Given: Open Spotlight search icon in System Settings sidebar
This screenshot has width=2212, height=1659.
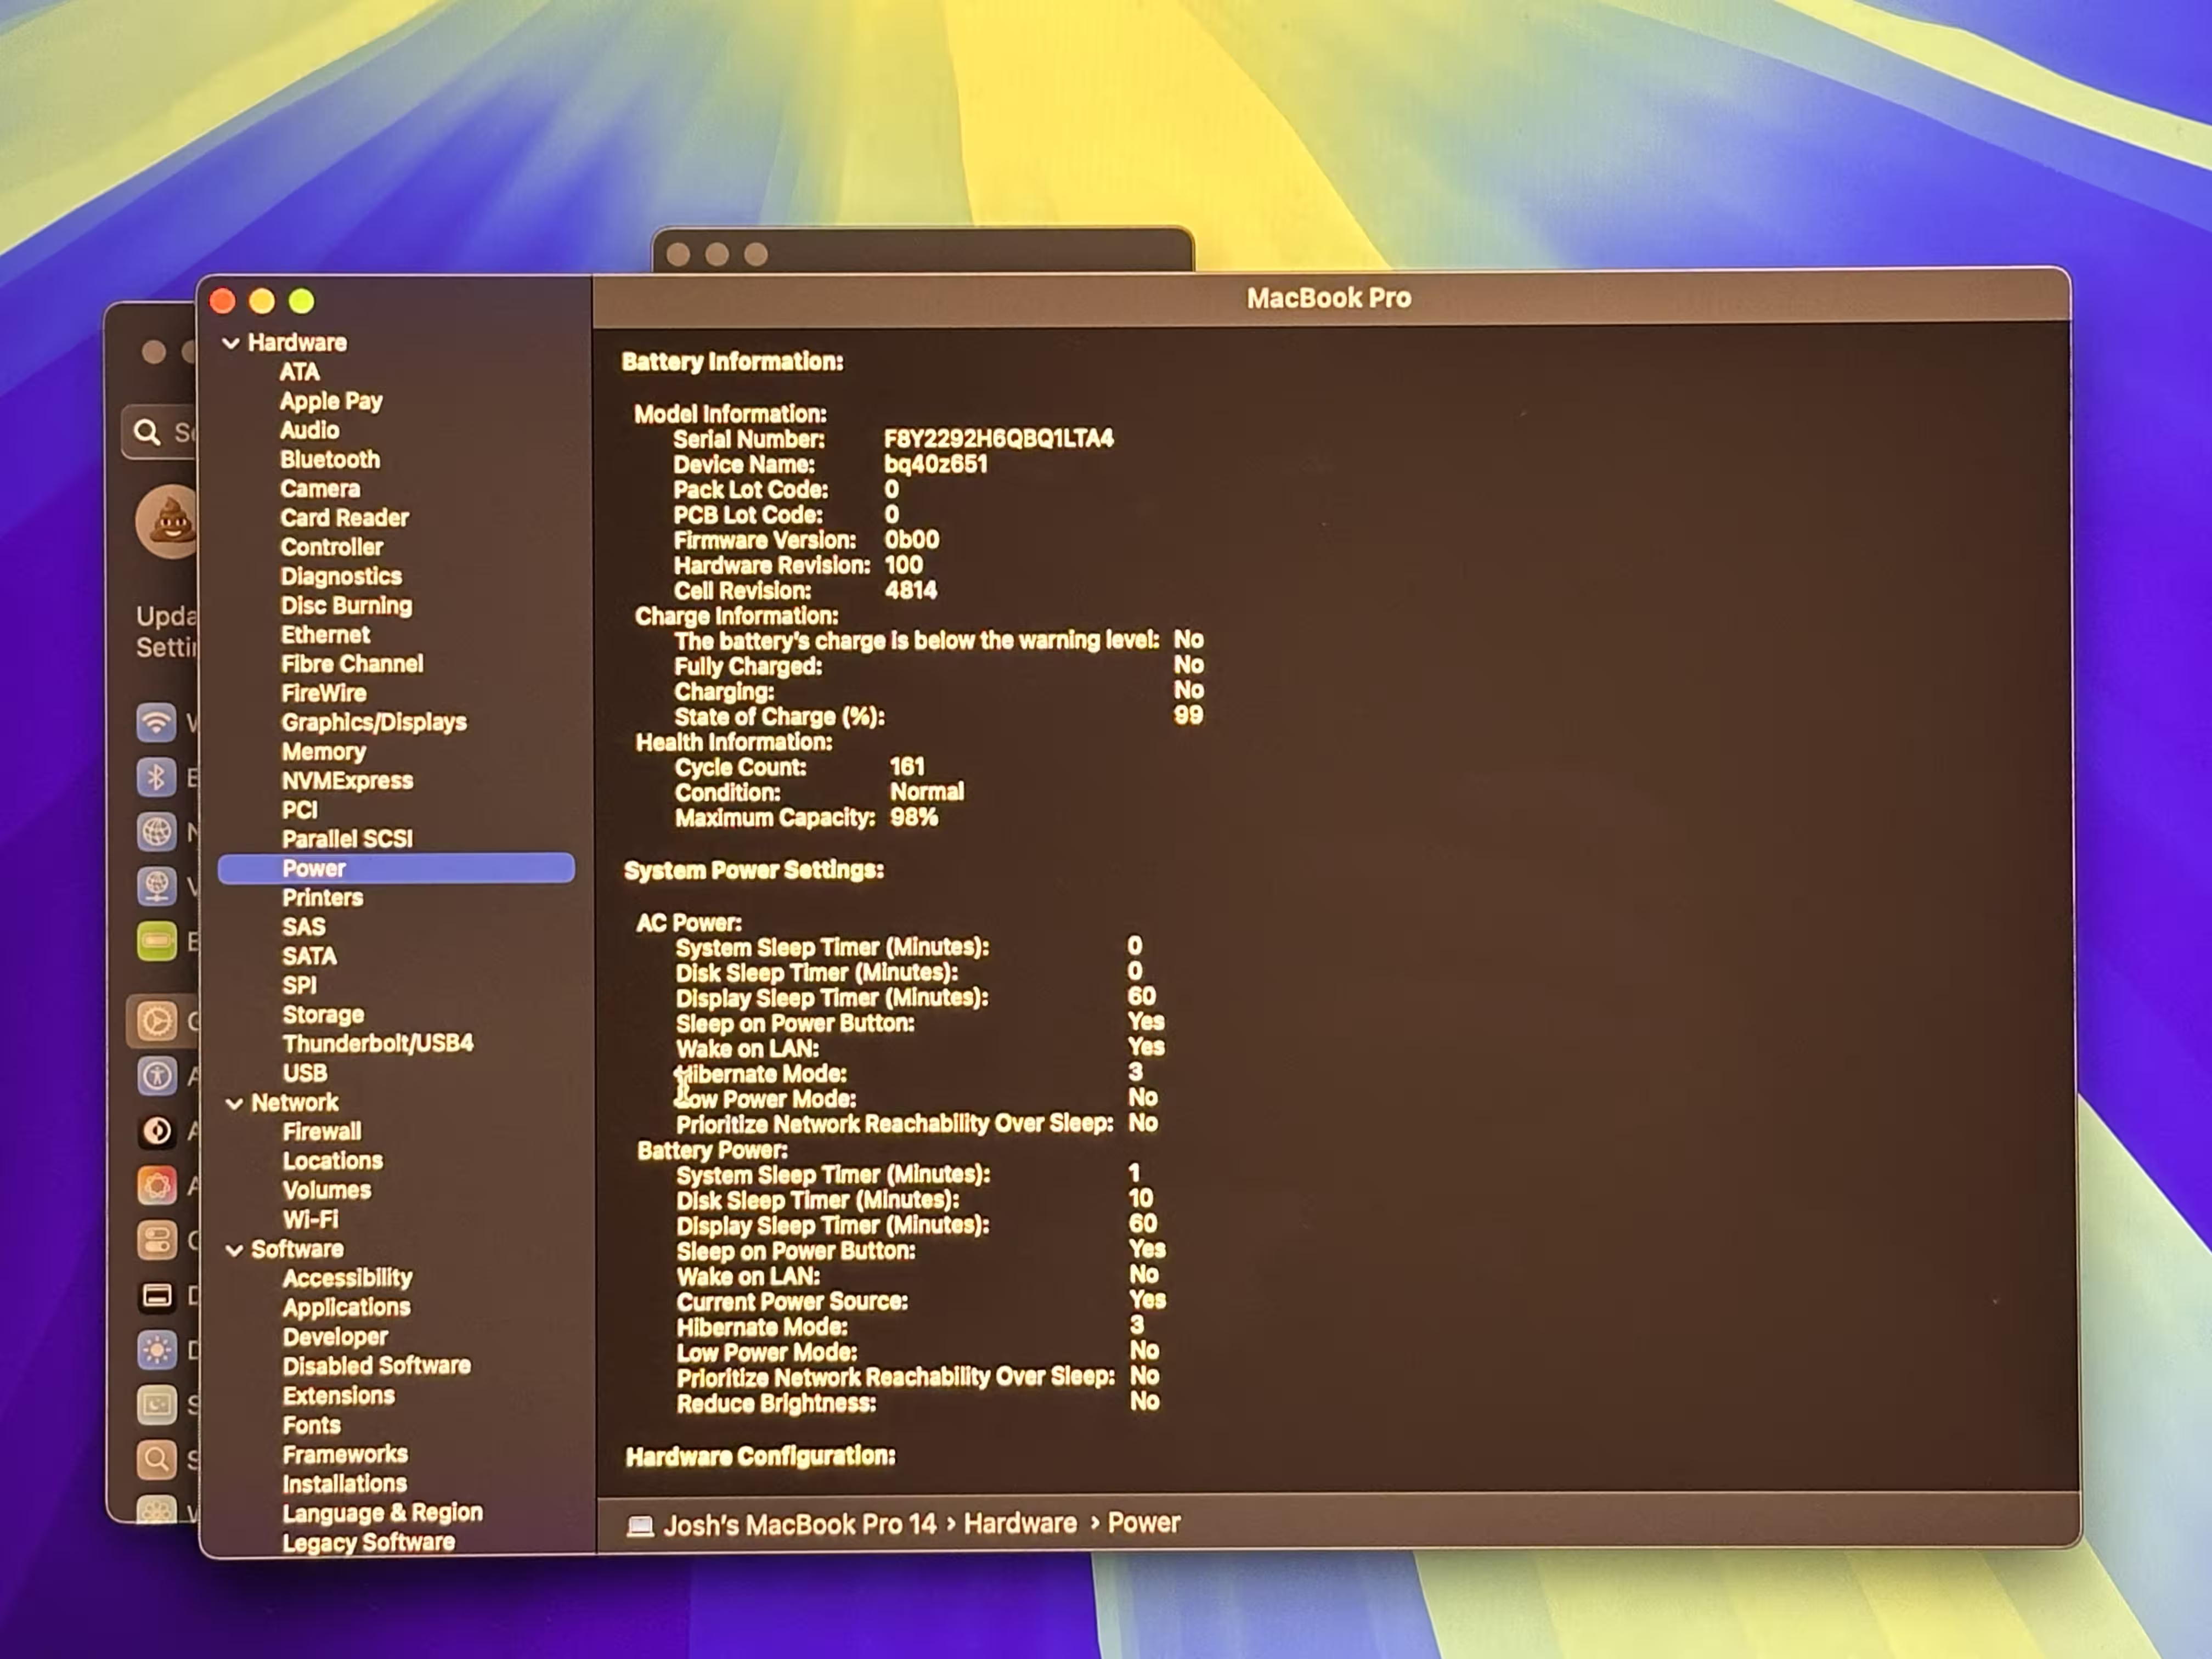Looking at the screenshot, I should pos(157,1460).
